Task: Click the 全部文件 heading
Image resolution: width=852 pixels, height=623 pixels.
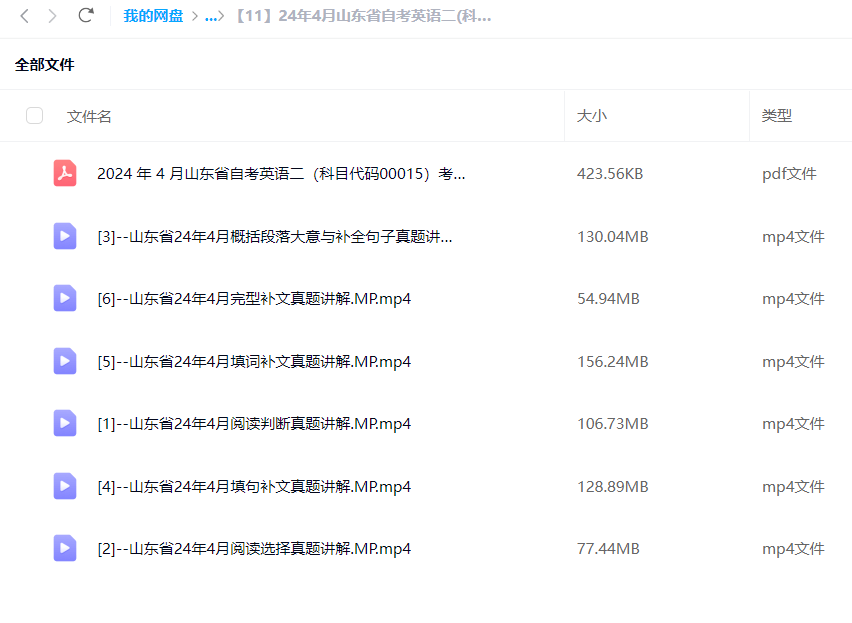Action: point(45,65)
